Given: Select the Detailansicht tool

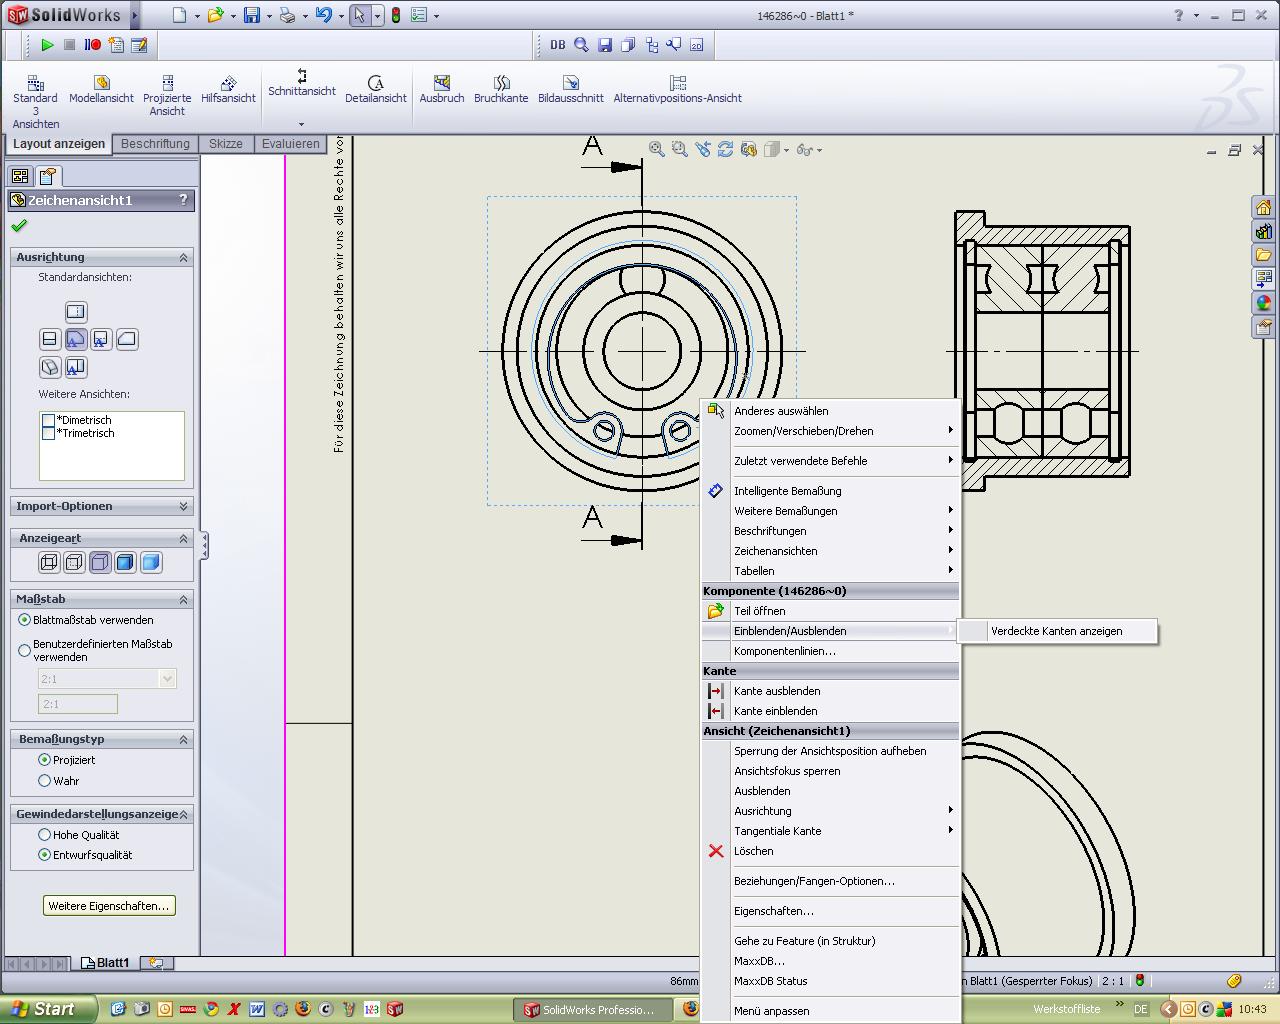Looking at the screenshot, I should [376, 89].
